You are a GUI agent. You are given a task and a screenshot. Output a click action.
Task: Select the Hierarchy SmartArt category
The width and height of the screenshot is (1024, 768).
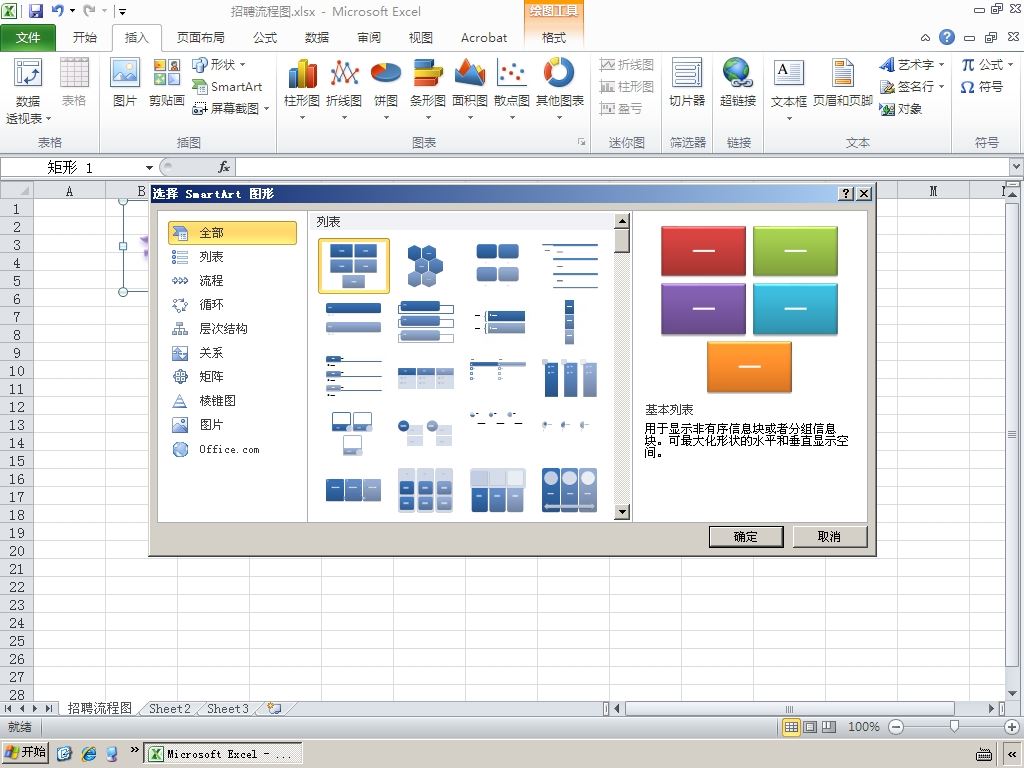[232, 329]
